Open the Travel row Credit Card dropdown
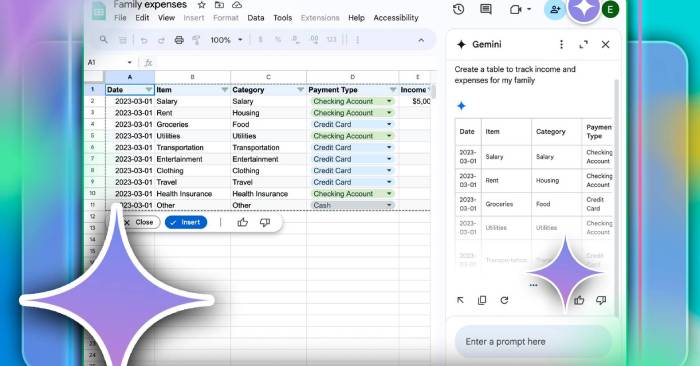This screenshot has width=700, height=366. [389, 182]
